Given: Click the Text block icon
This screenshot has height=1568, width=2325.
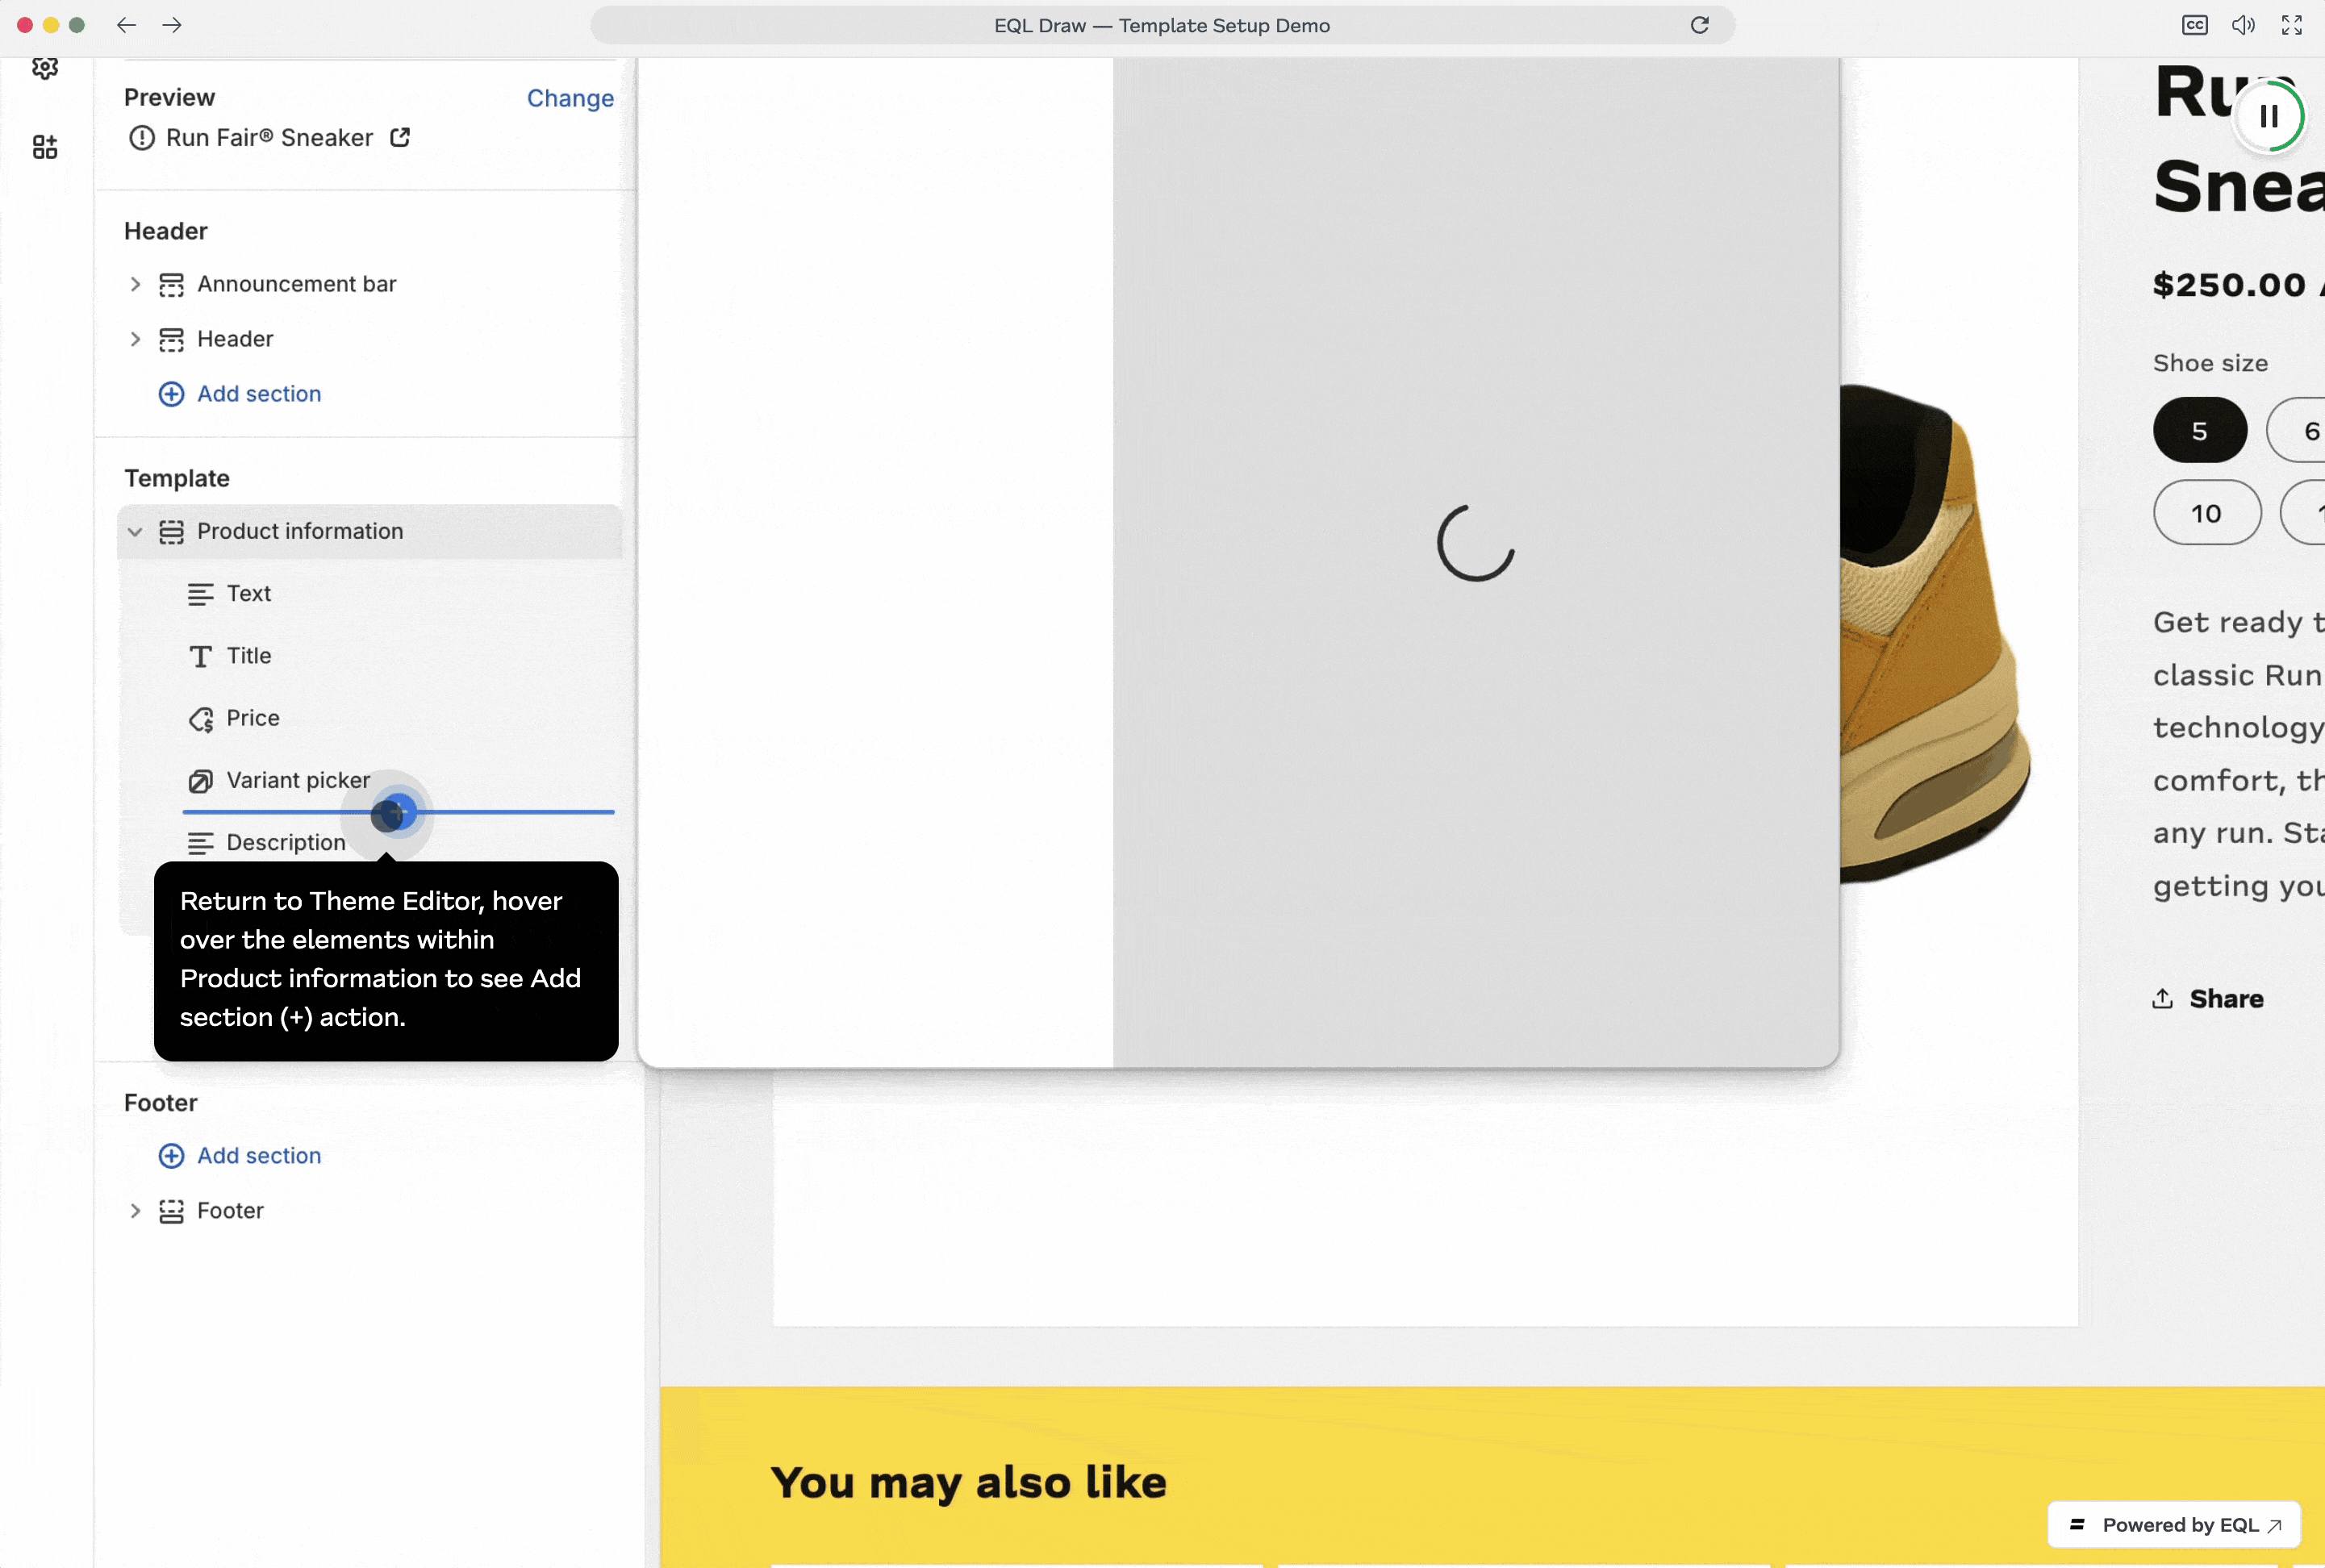Looking at the screenshot, I should click(x=201, y=595).
